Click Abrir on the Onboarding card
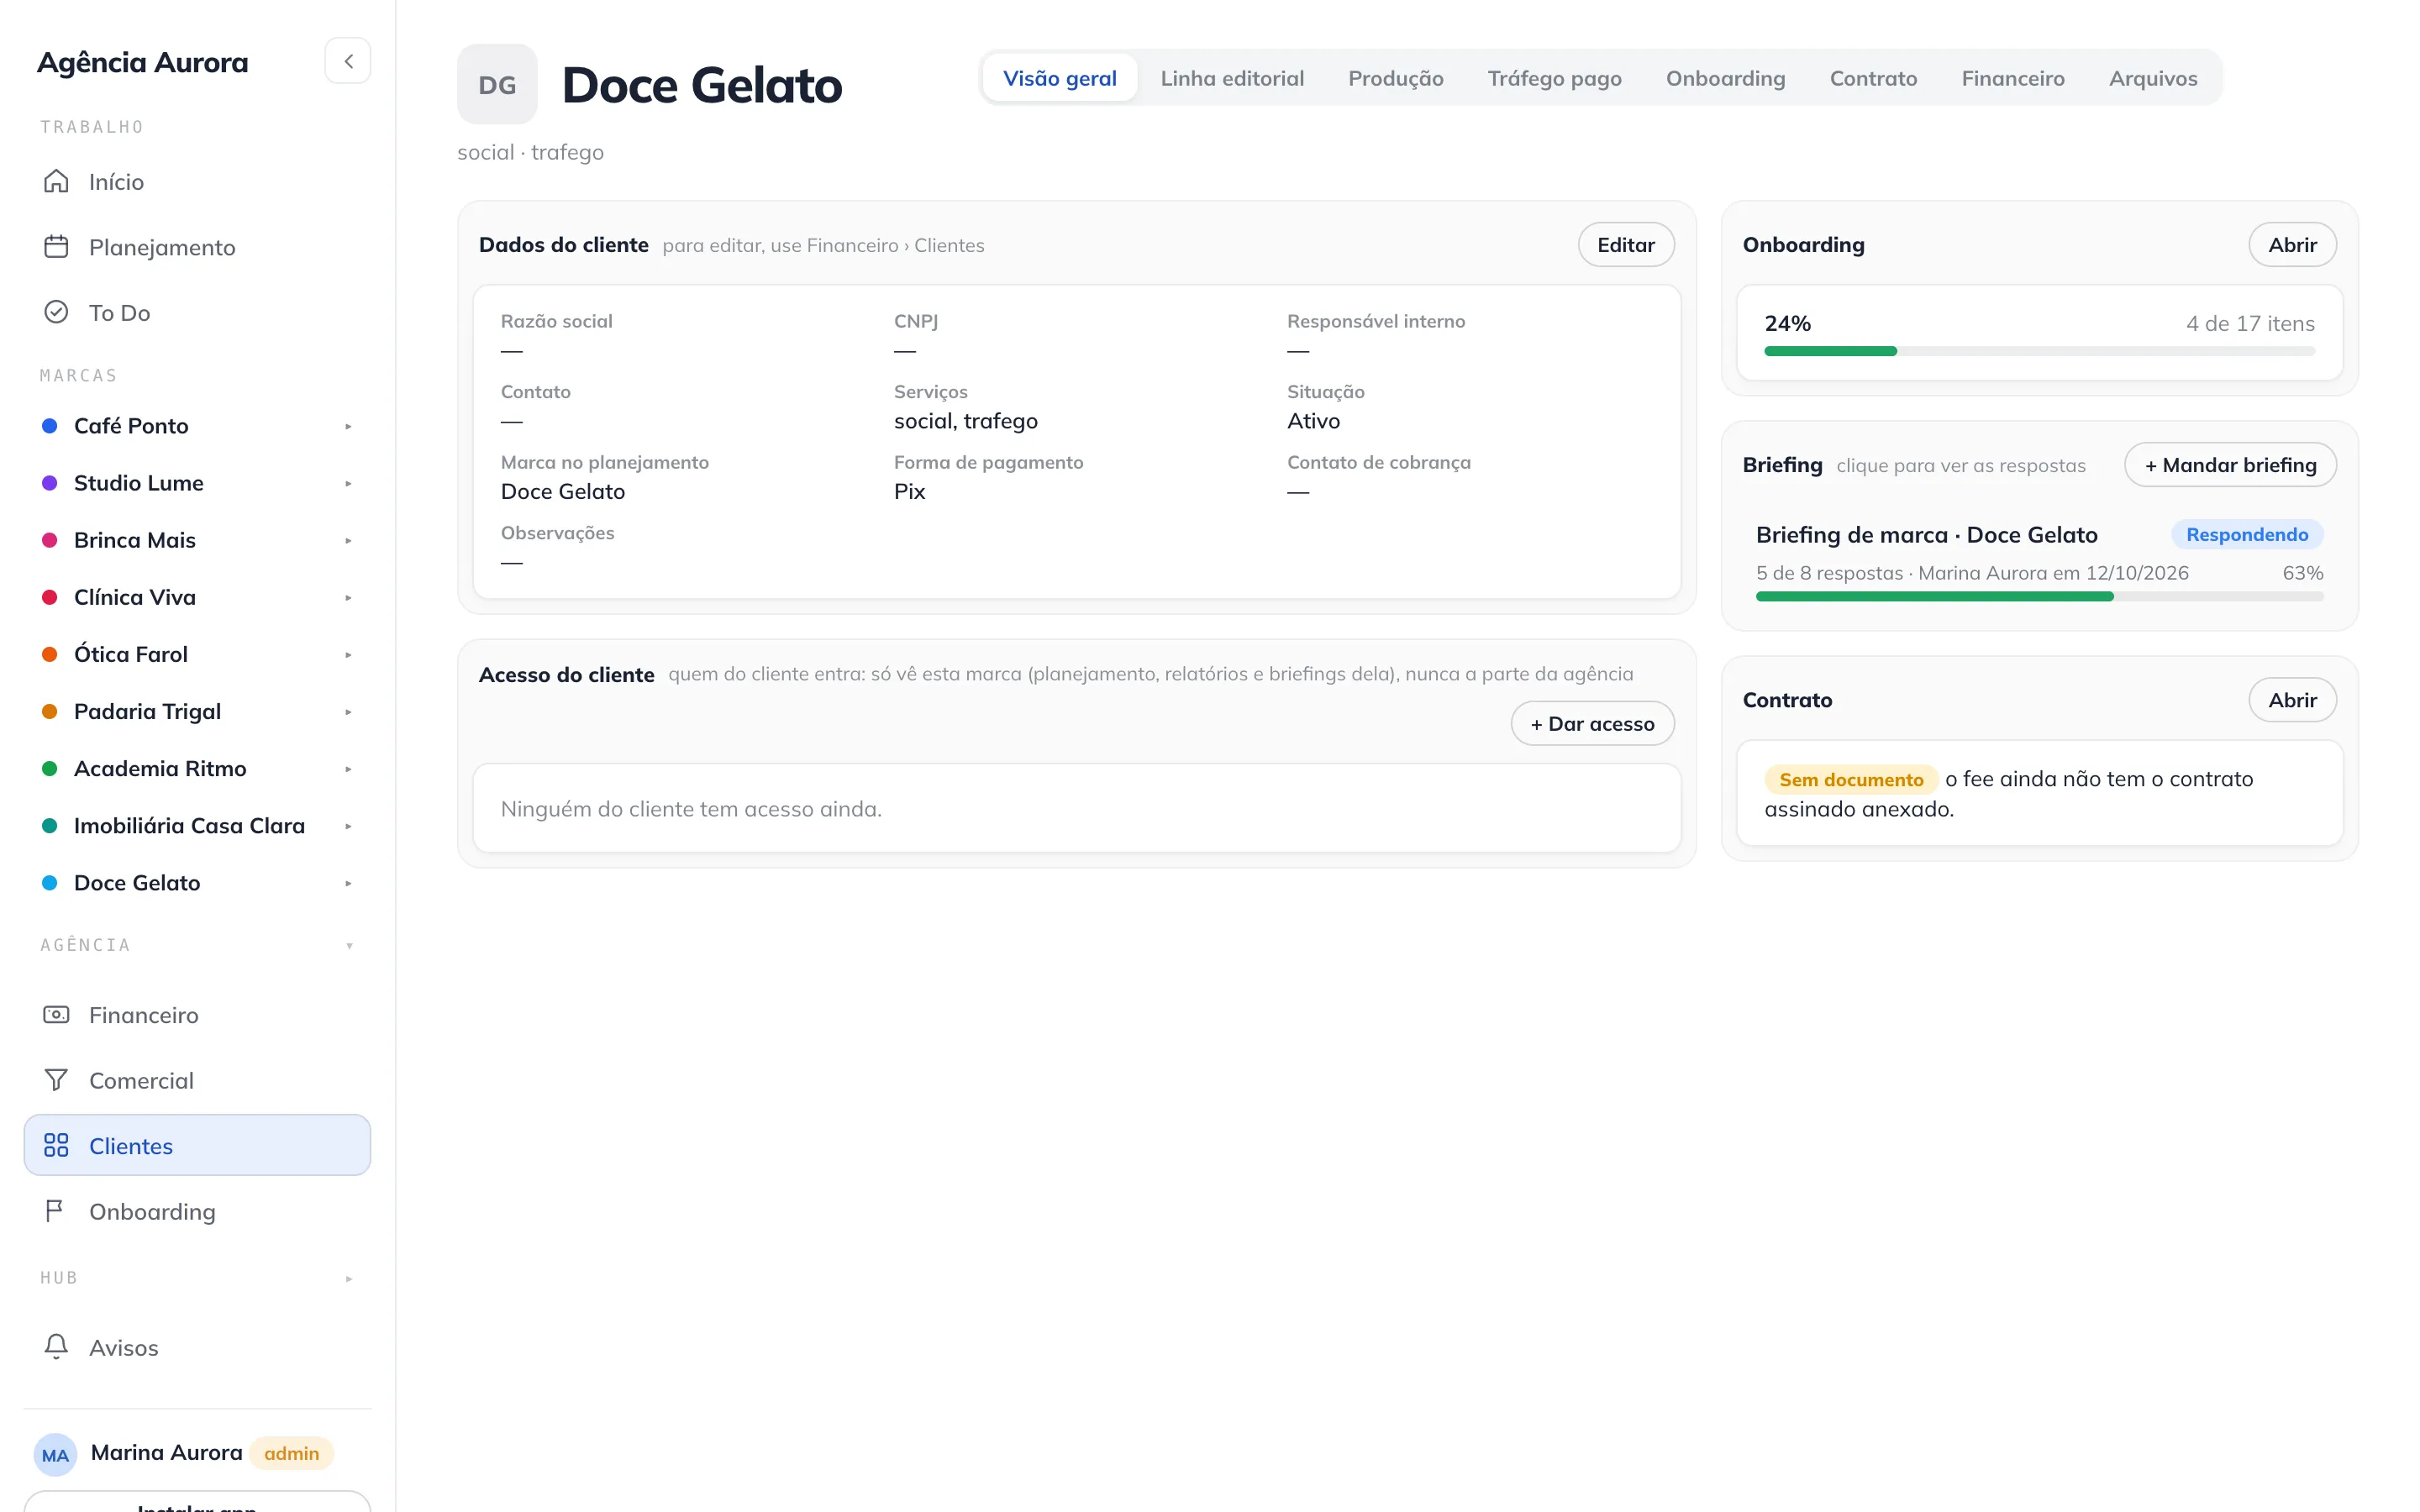This screenshot has width=2420, height=1512. (2291, 244)
